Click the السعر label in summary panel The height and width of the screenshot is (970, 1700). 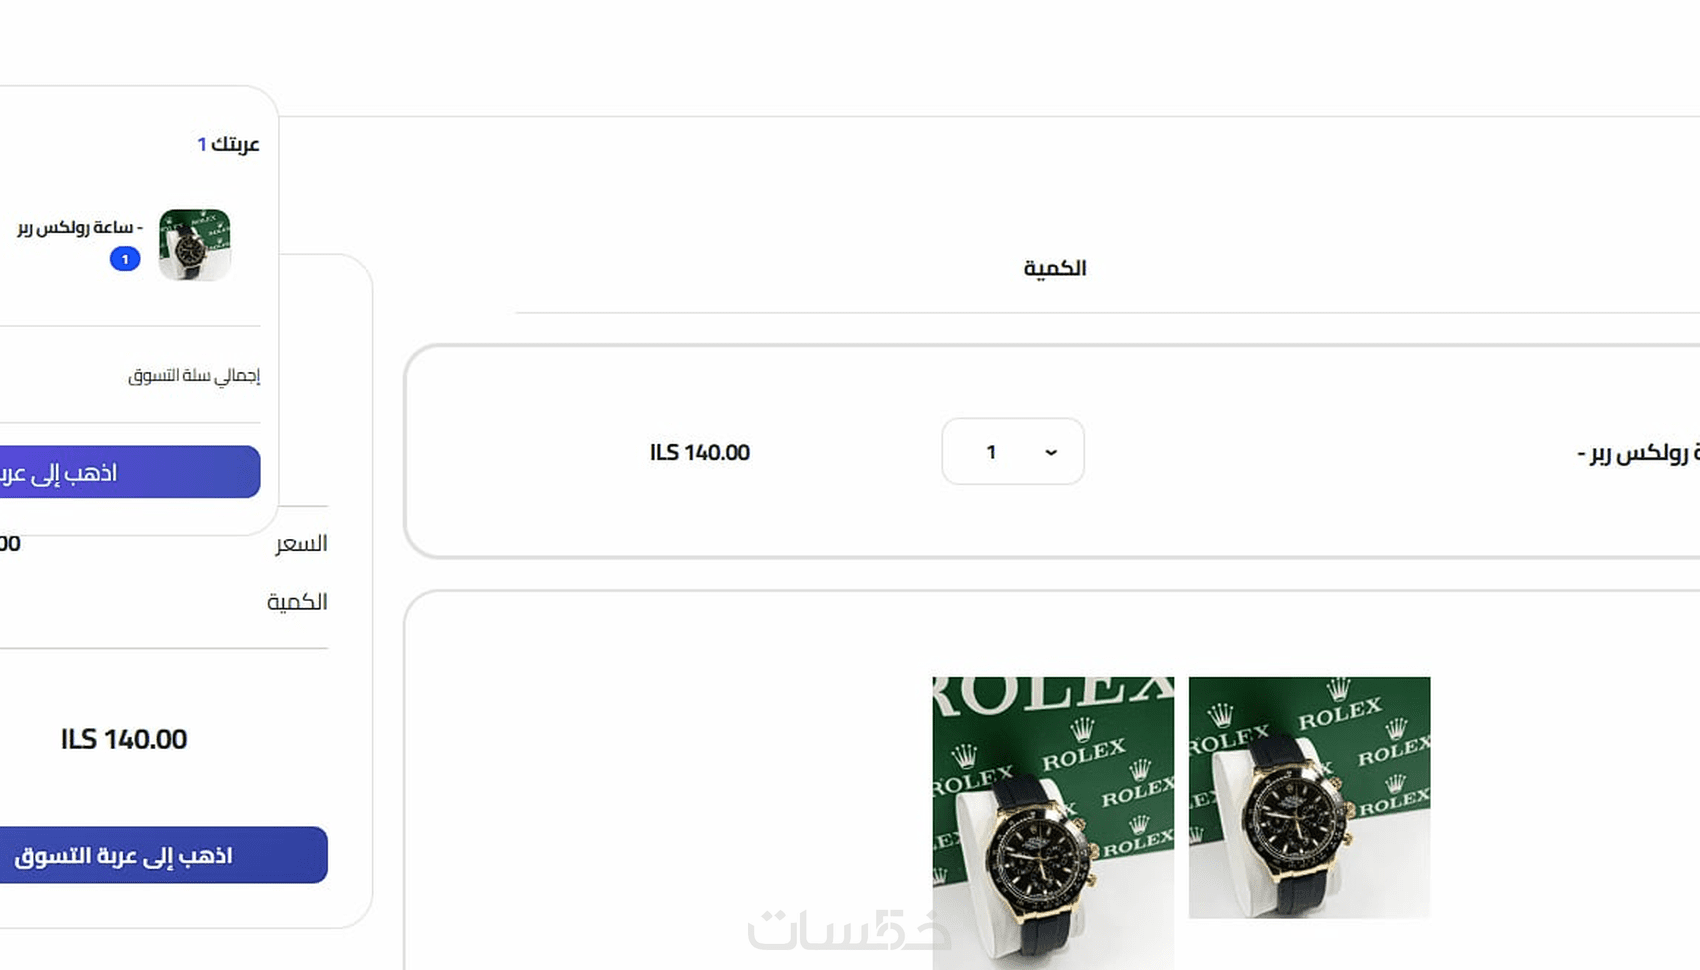tap(301, 543)
